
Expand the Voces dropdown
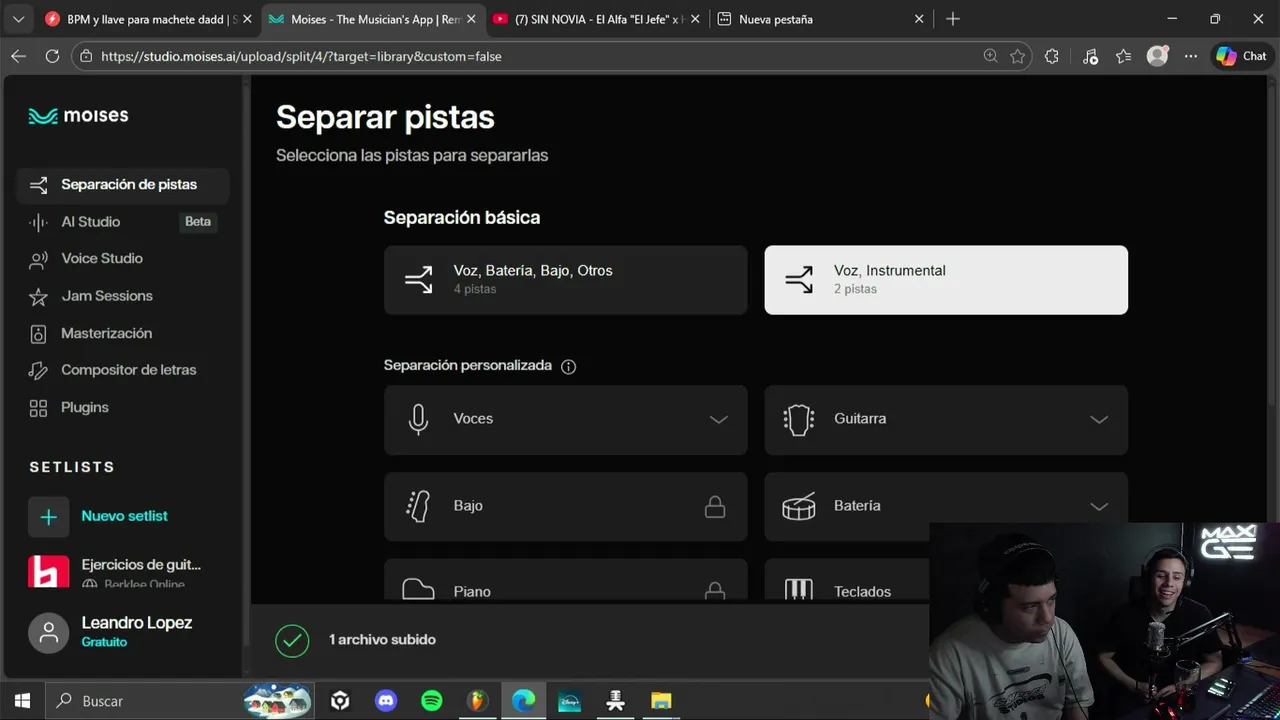pos(565,420)
